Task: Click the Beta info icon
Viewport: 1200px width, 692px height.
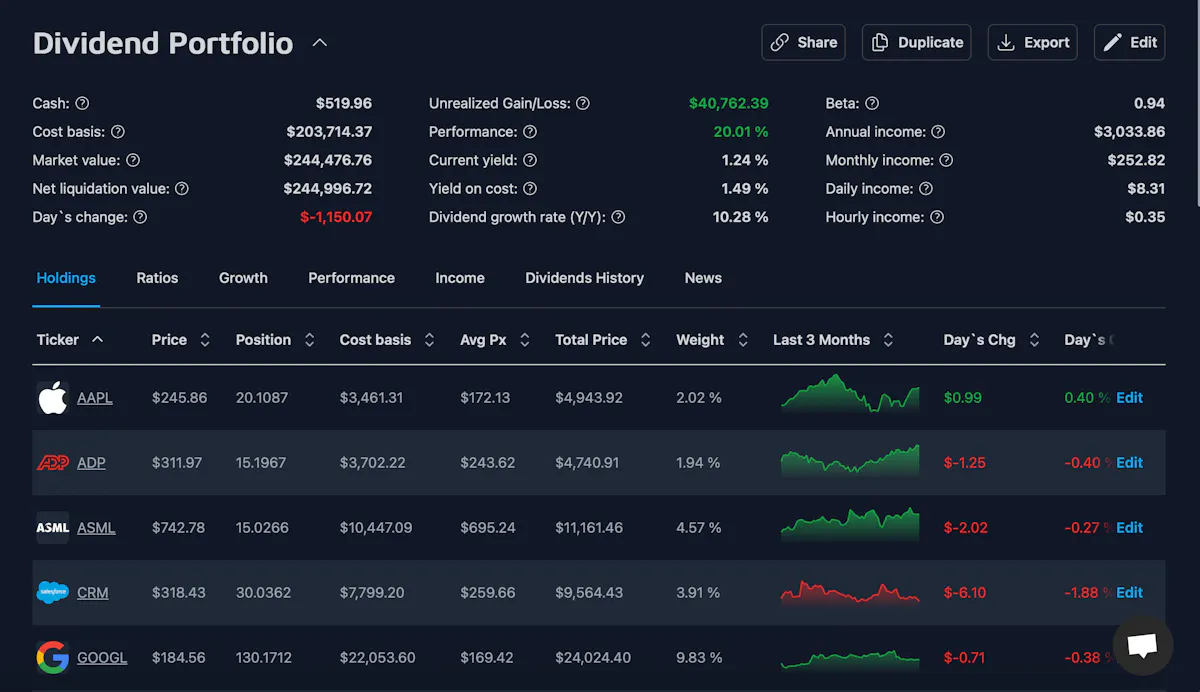Action: point(872,103)
